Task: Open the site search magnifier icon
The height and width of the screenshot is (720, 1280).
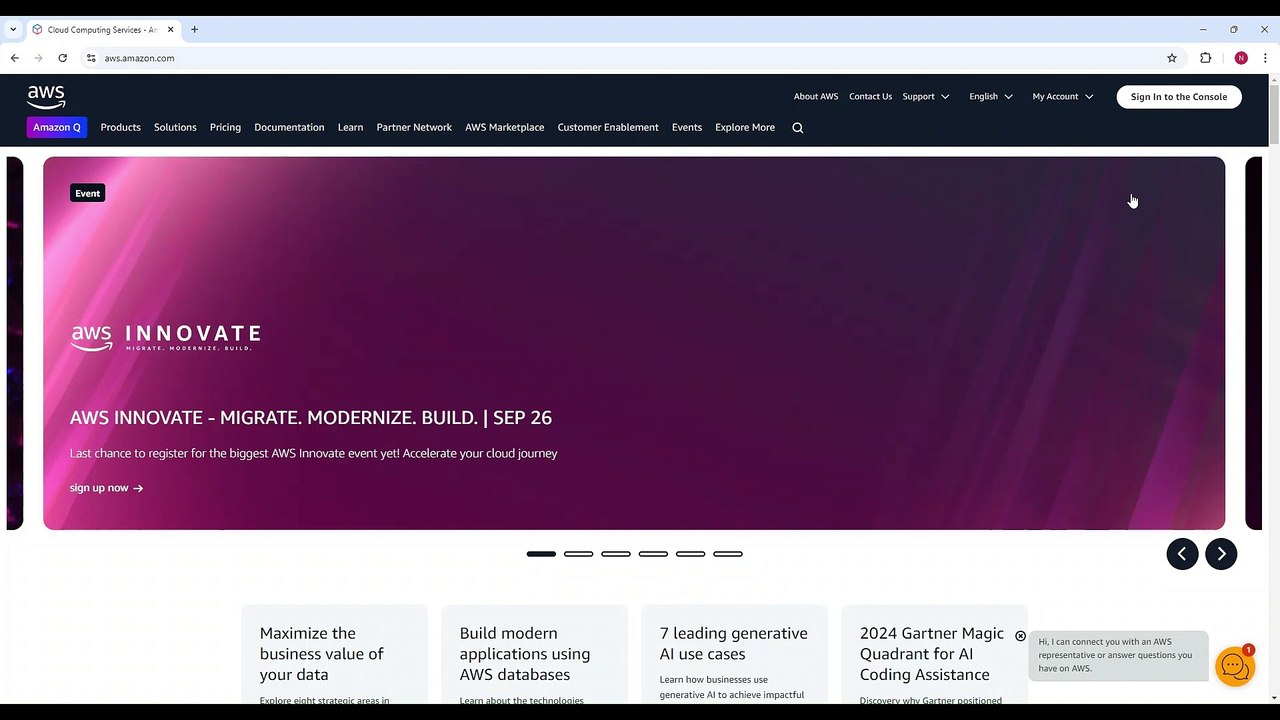Action: pyautogui.click(x=798, y=128)
